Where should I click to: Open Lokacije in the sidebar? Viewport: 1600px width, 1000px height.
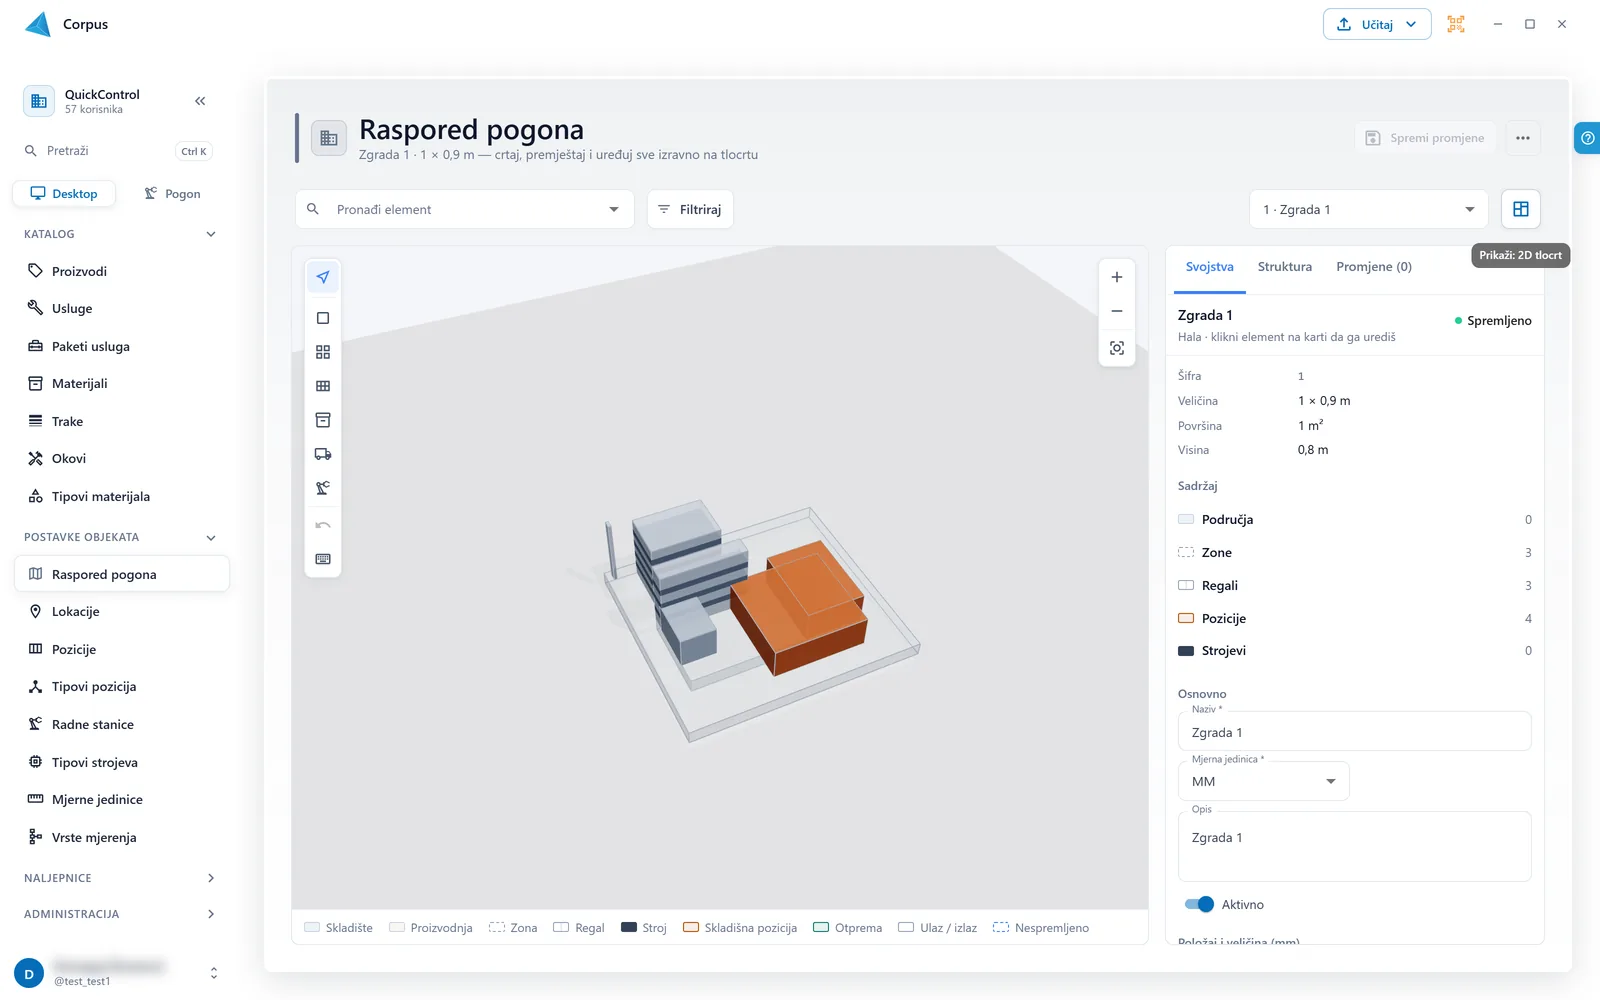tap(122, 612)
